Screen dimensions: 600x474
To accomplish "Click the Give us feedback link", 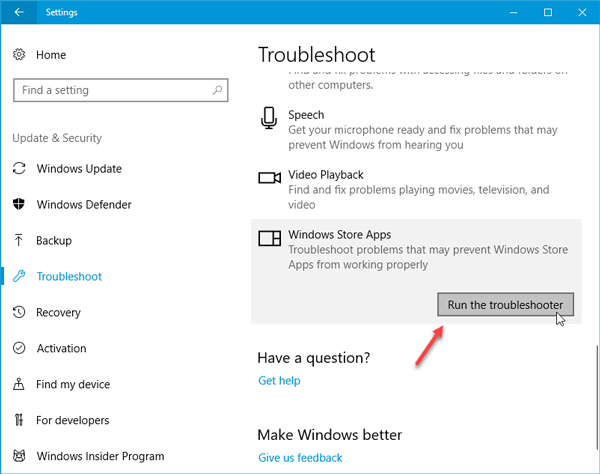I will point(300,458).
